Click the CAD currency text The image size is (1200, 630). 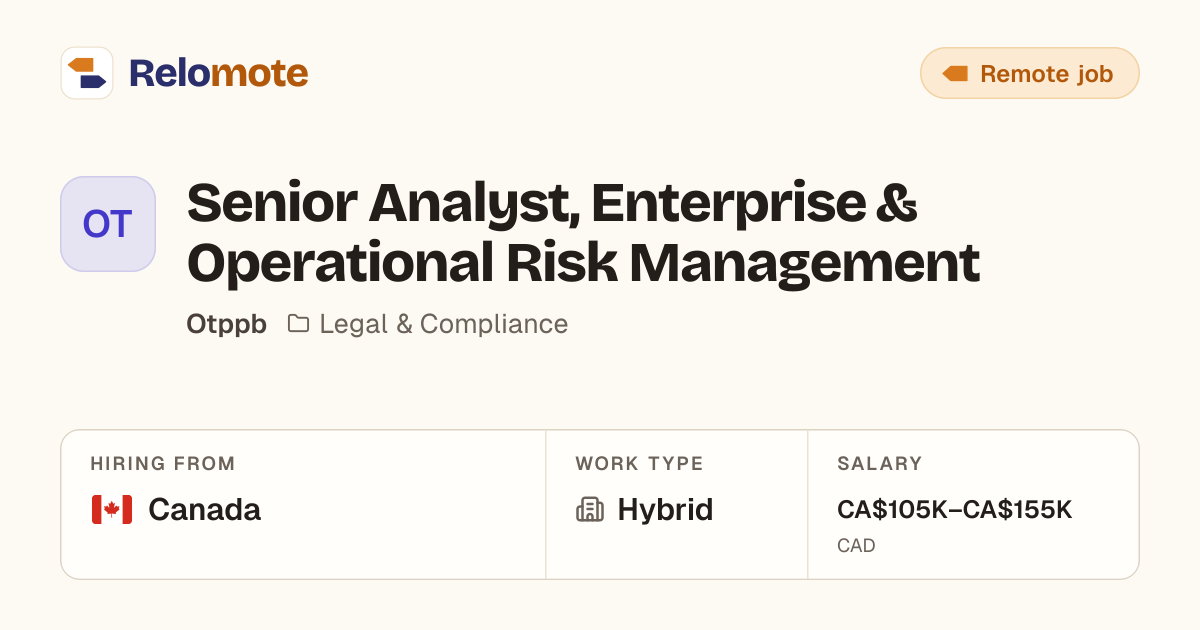[x=857, y=546]
